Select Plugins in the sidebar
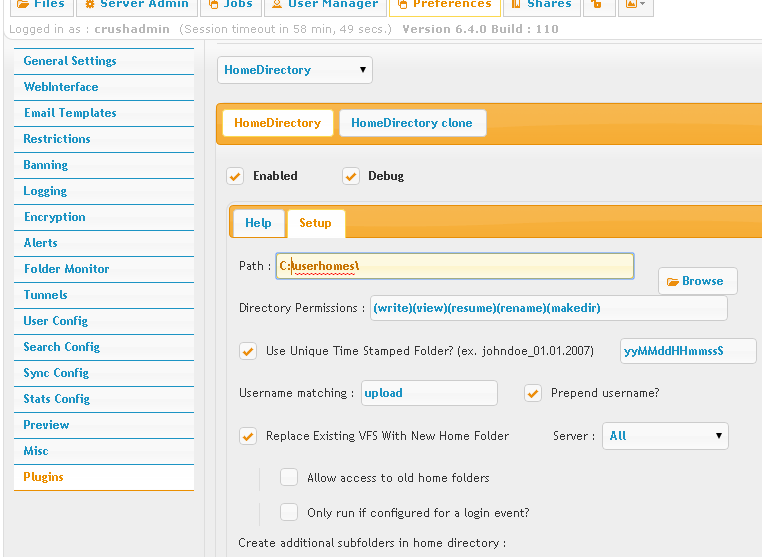762x557 pixels. tap(104, 477)
